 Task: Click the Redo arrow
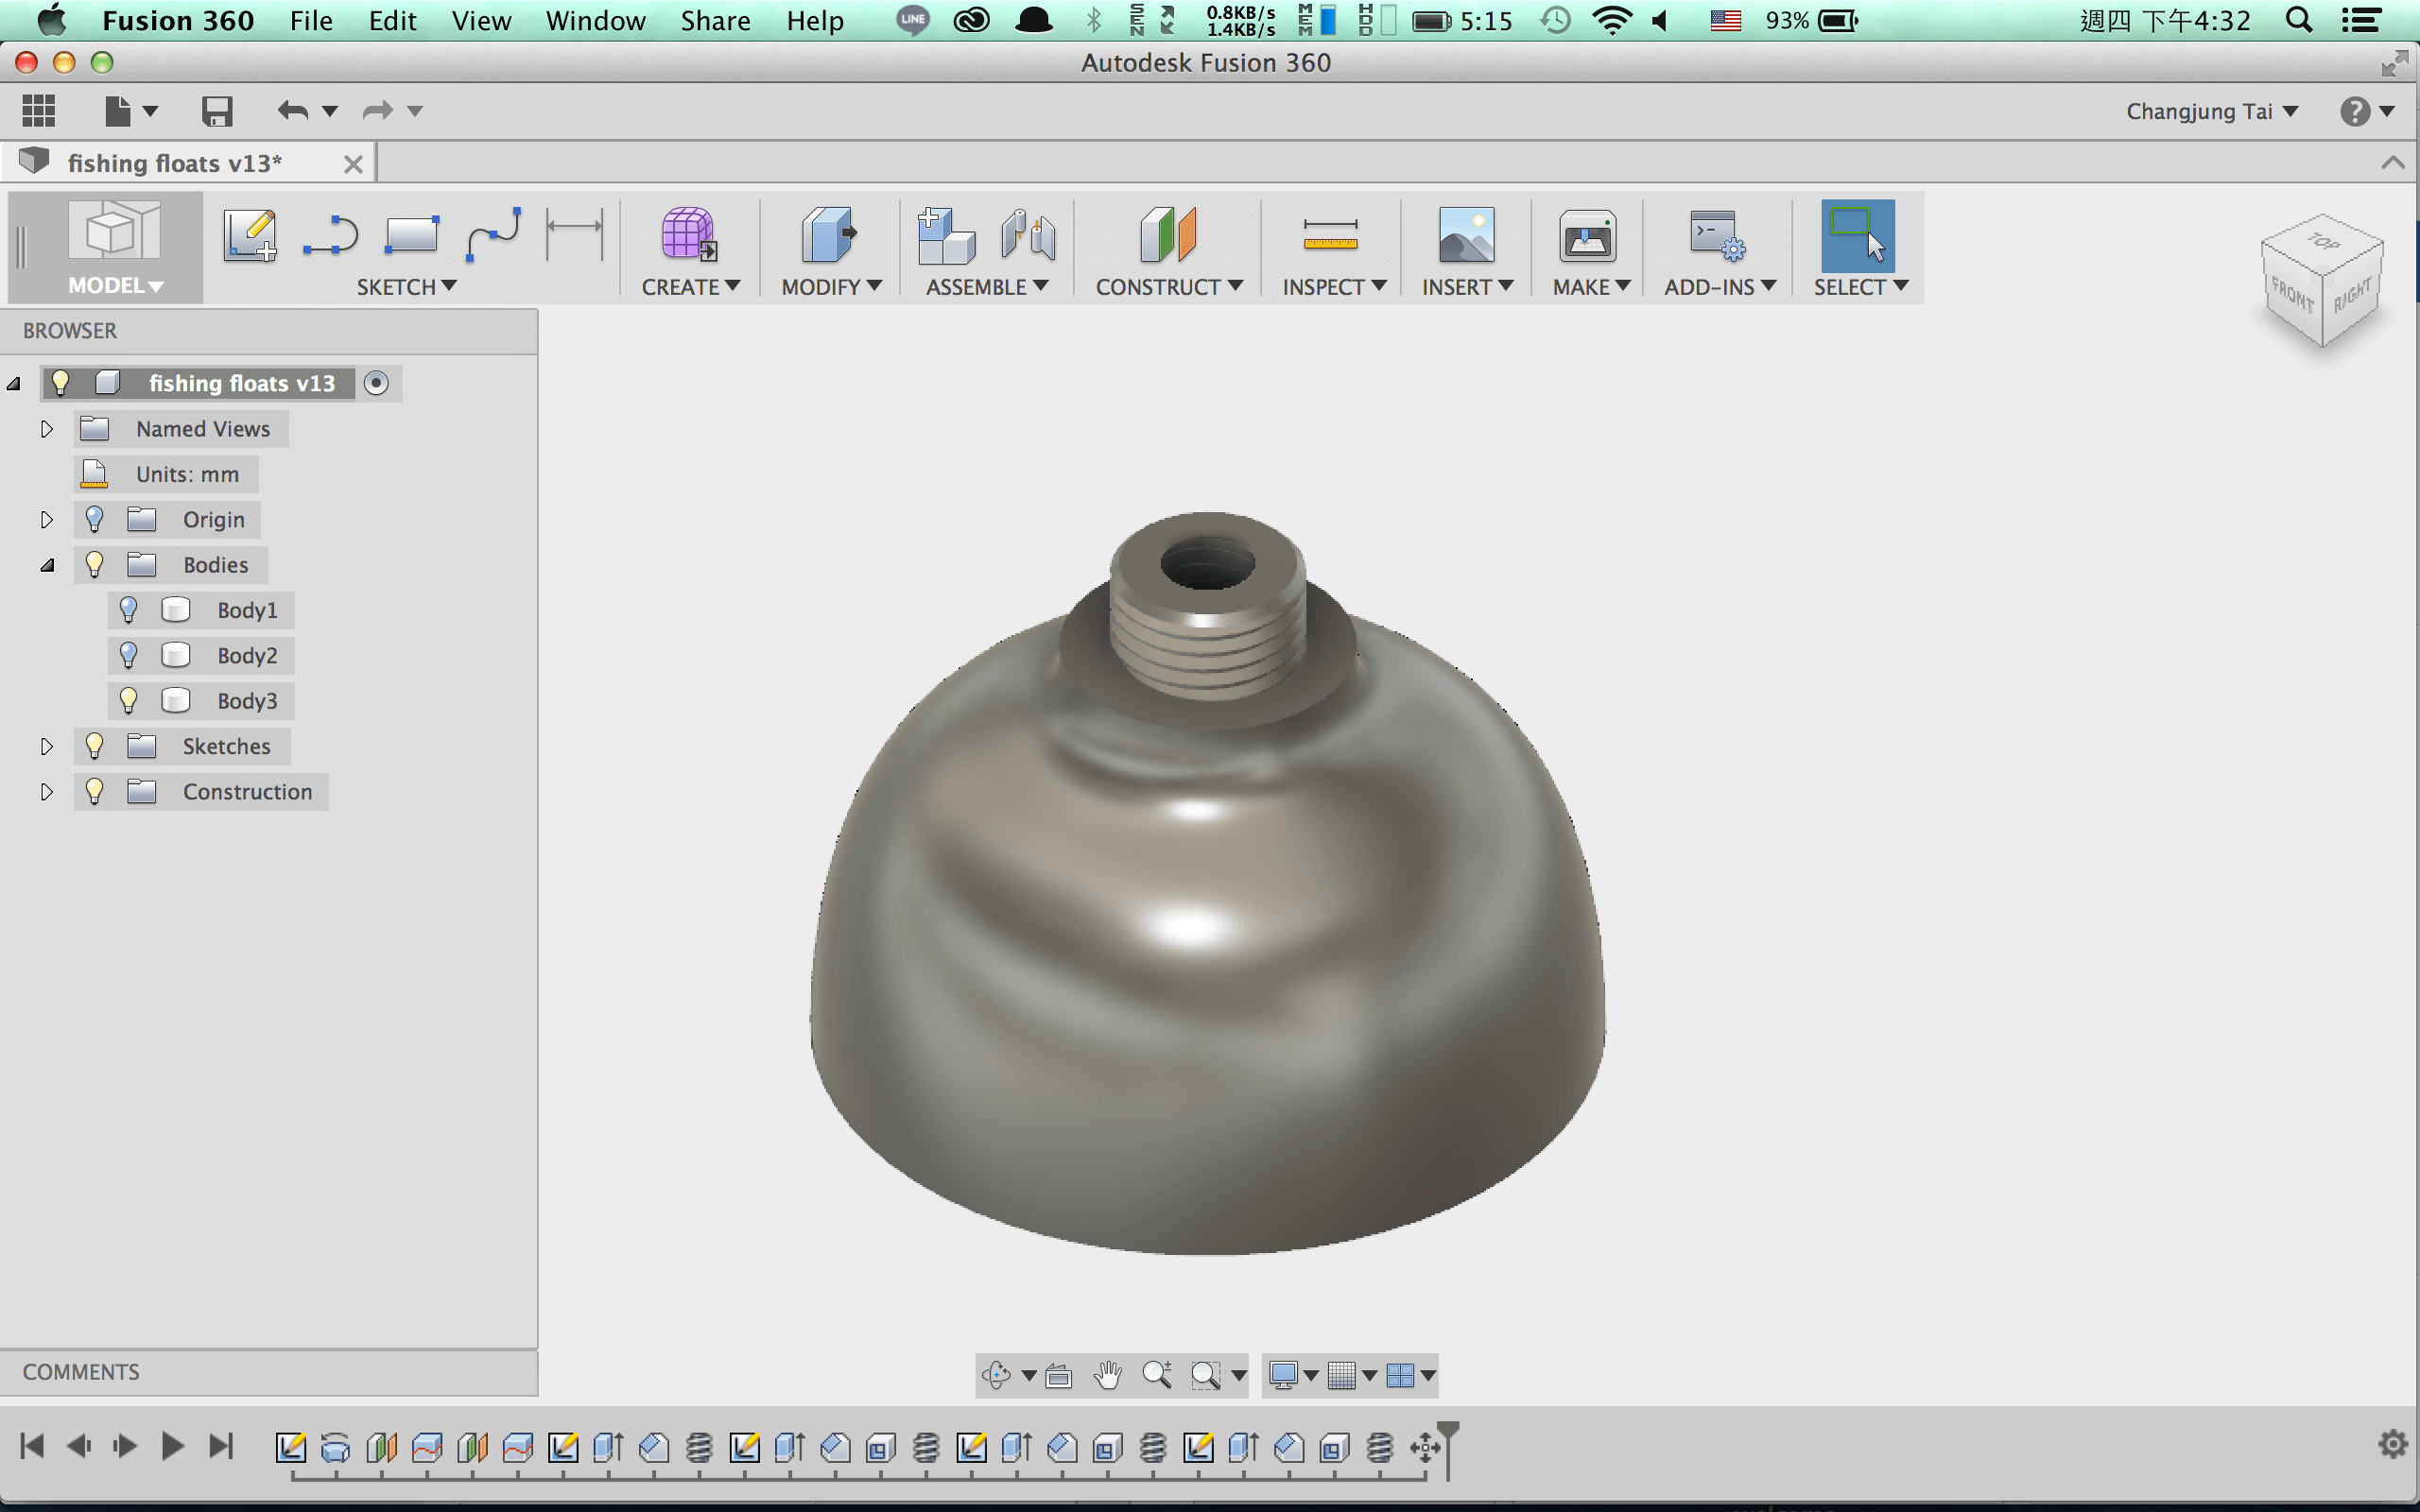pyautogui.click(x=378, y=110)
